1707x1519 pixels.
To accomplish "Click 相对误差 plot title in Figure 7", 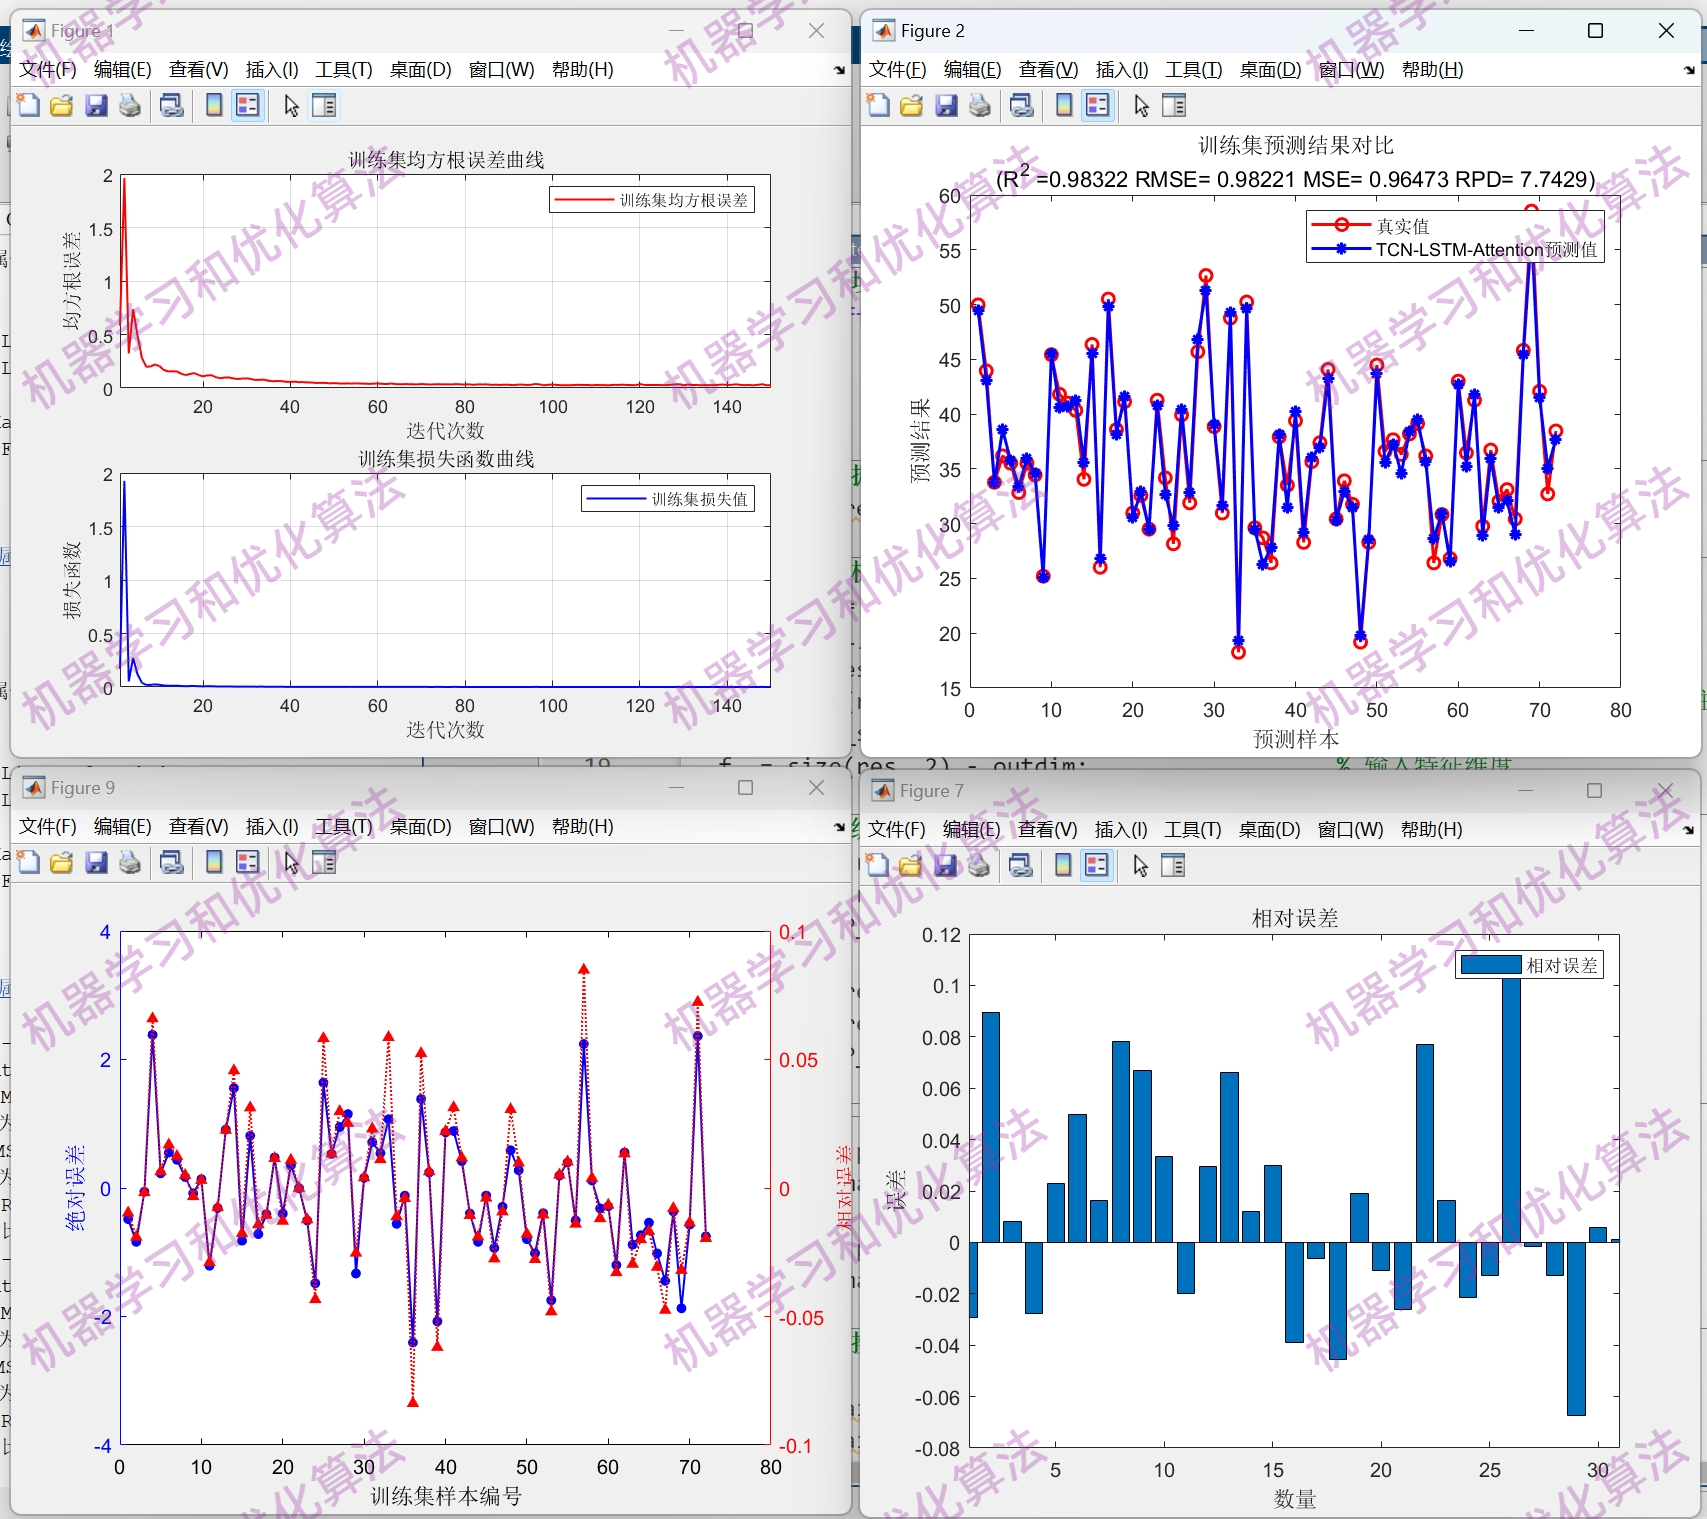I will pos(1295,918).
